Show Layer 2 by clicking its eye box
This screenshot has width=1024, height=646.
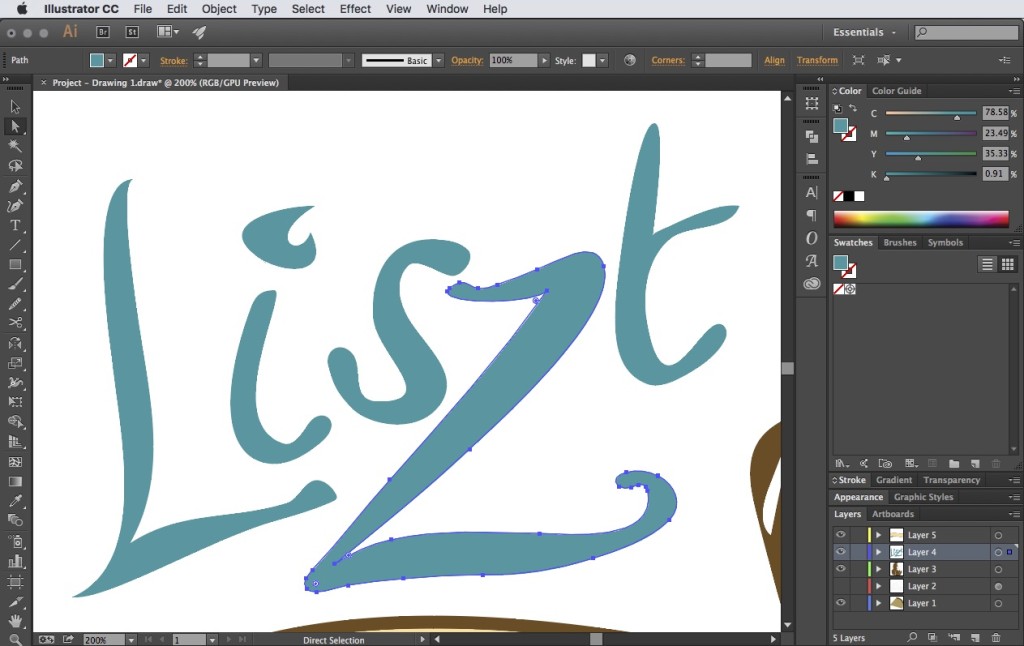[840, 586]
